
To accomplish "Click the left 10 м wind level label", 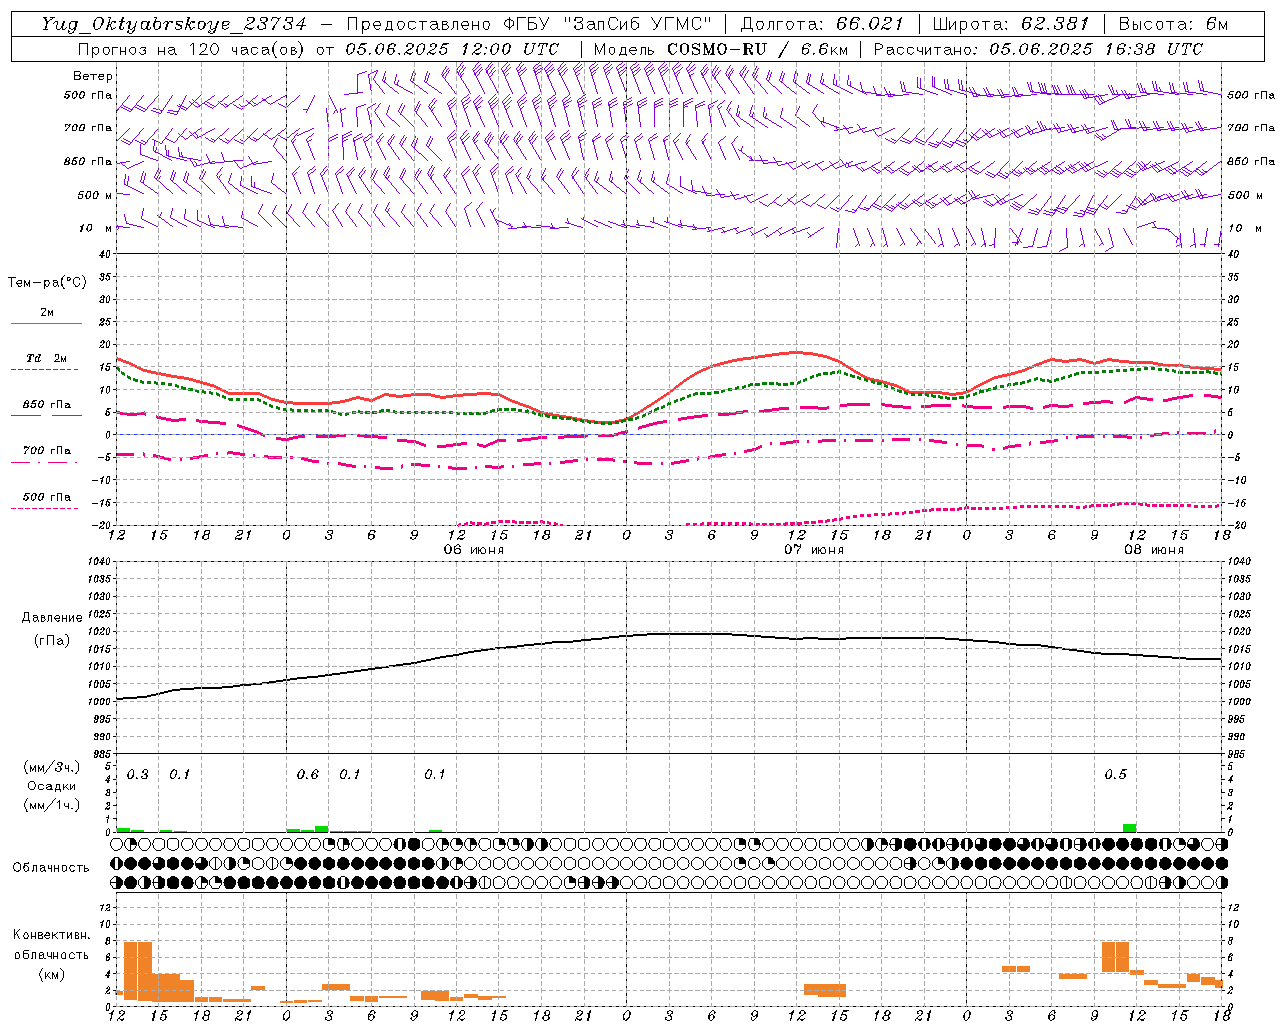I will click(x=95, y=228).
